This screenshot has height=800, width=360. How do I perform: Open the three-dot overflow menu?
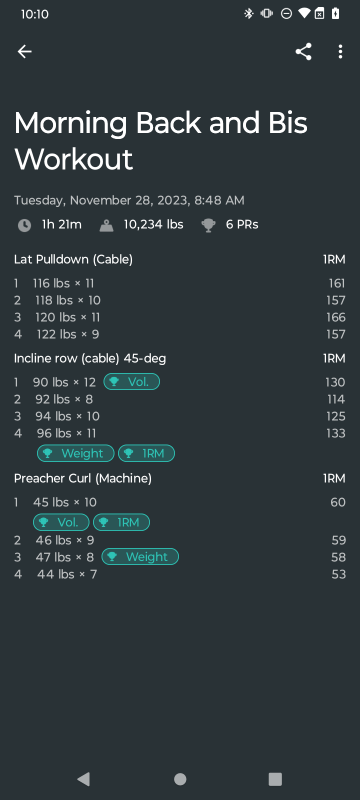[x=340, y=52]
